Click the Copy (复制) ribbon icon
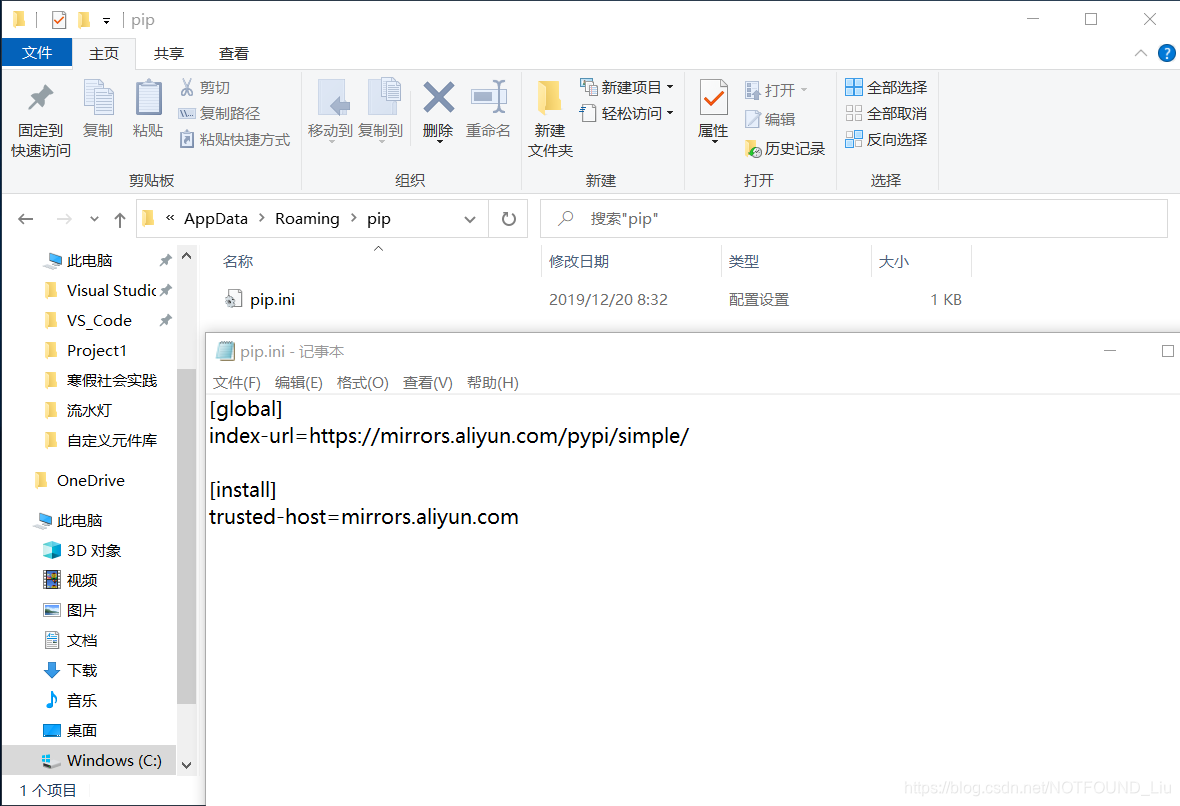The width and height of the screenshot is (1180, 806). click(x=98, y=98)
